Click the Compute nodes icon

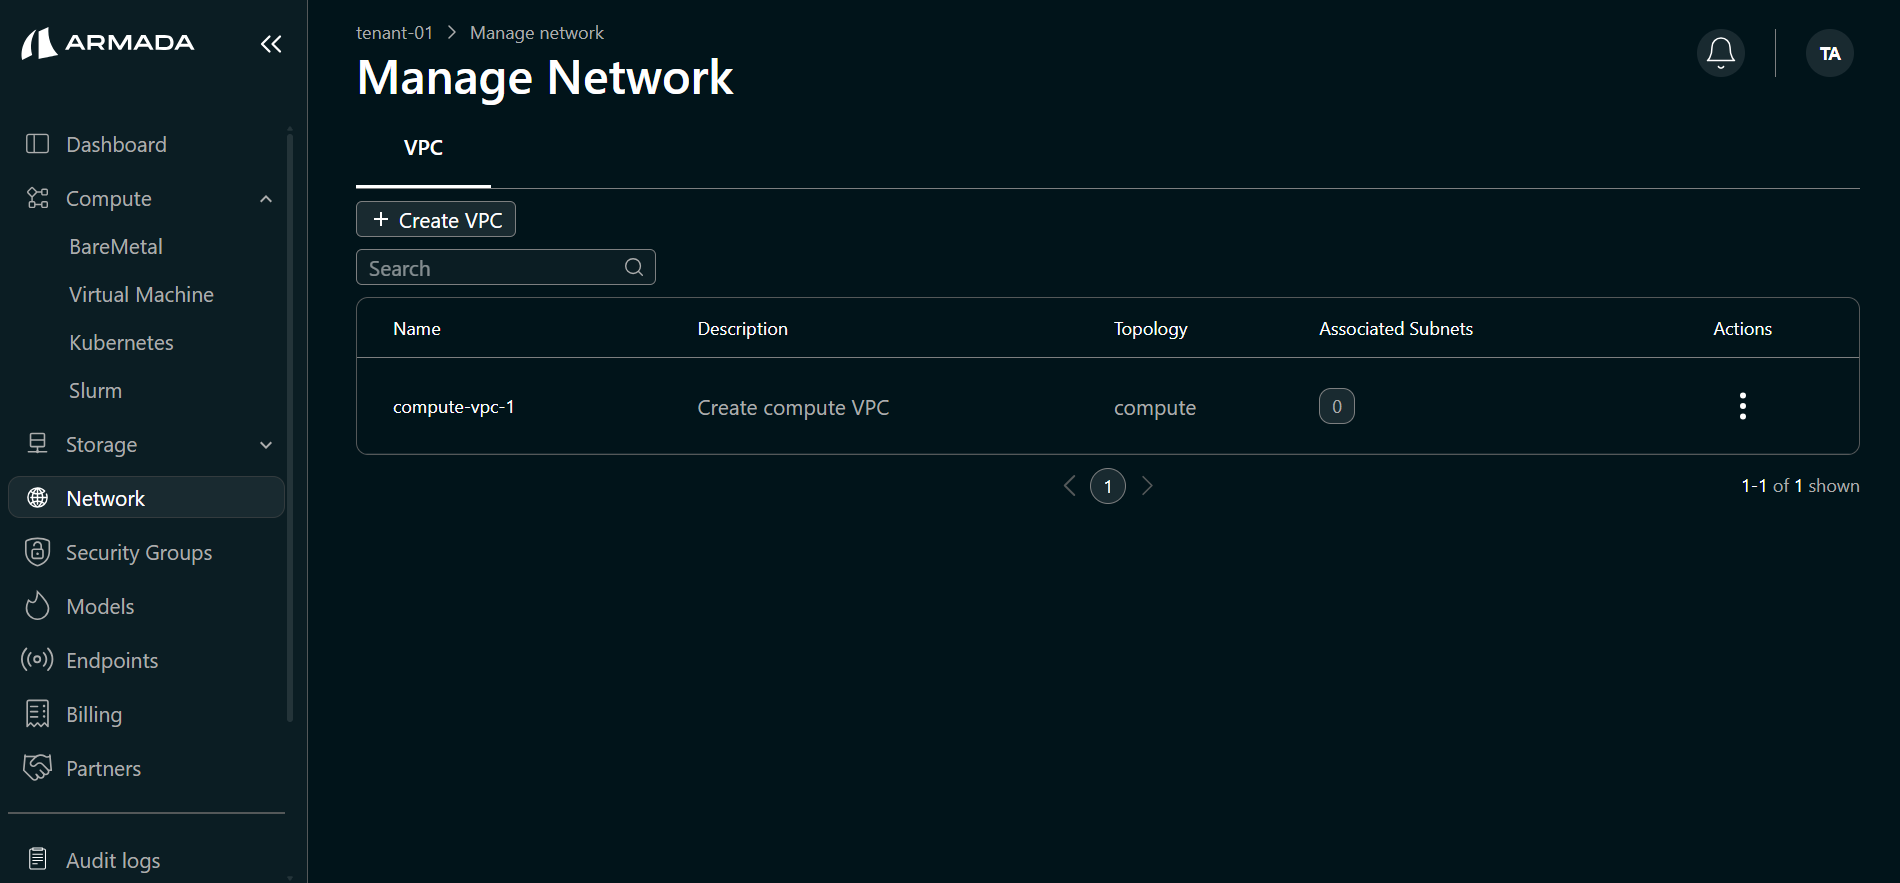[x=37, y=198]
